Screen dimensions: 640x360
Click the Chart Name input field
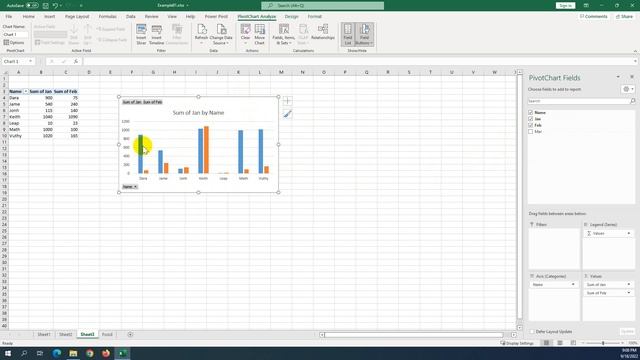click(x=16, y=34)
